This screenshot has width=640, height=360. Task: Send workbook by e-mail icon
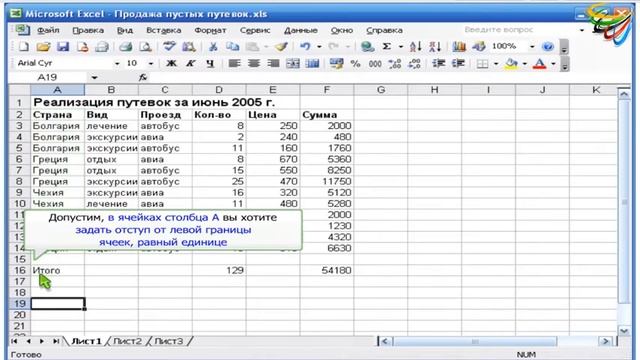tap(102, 47)
